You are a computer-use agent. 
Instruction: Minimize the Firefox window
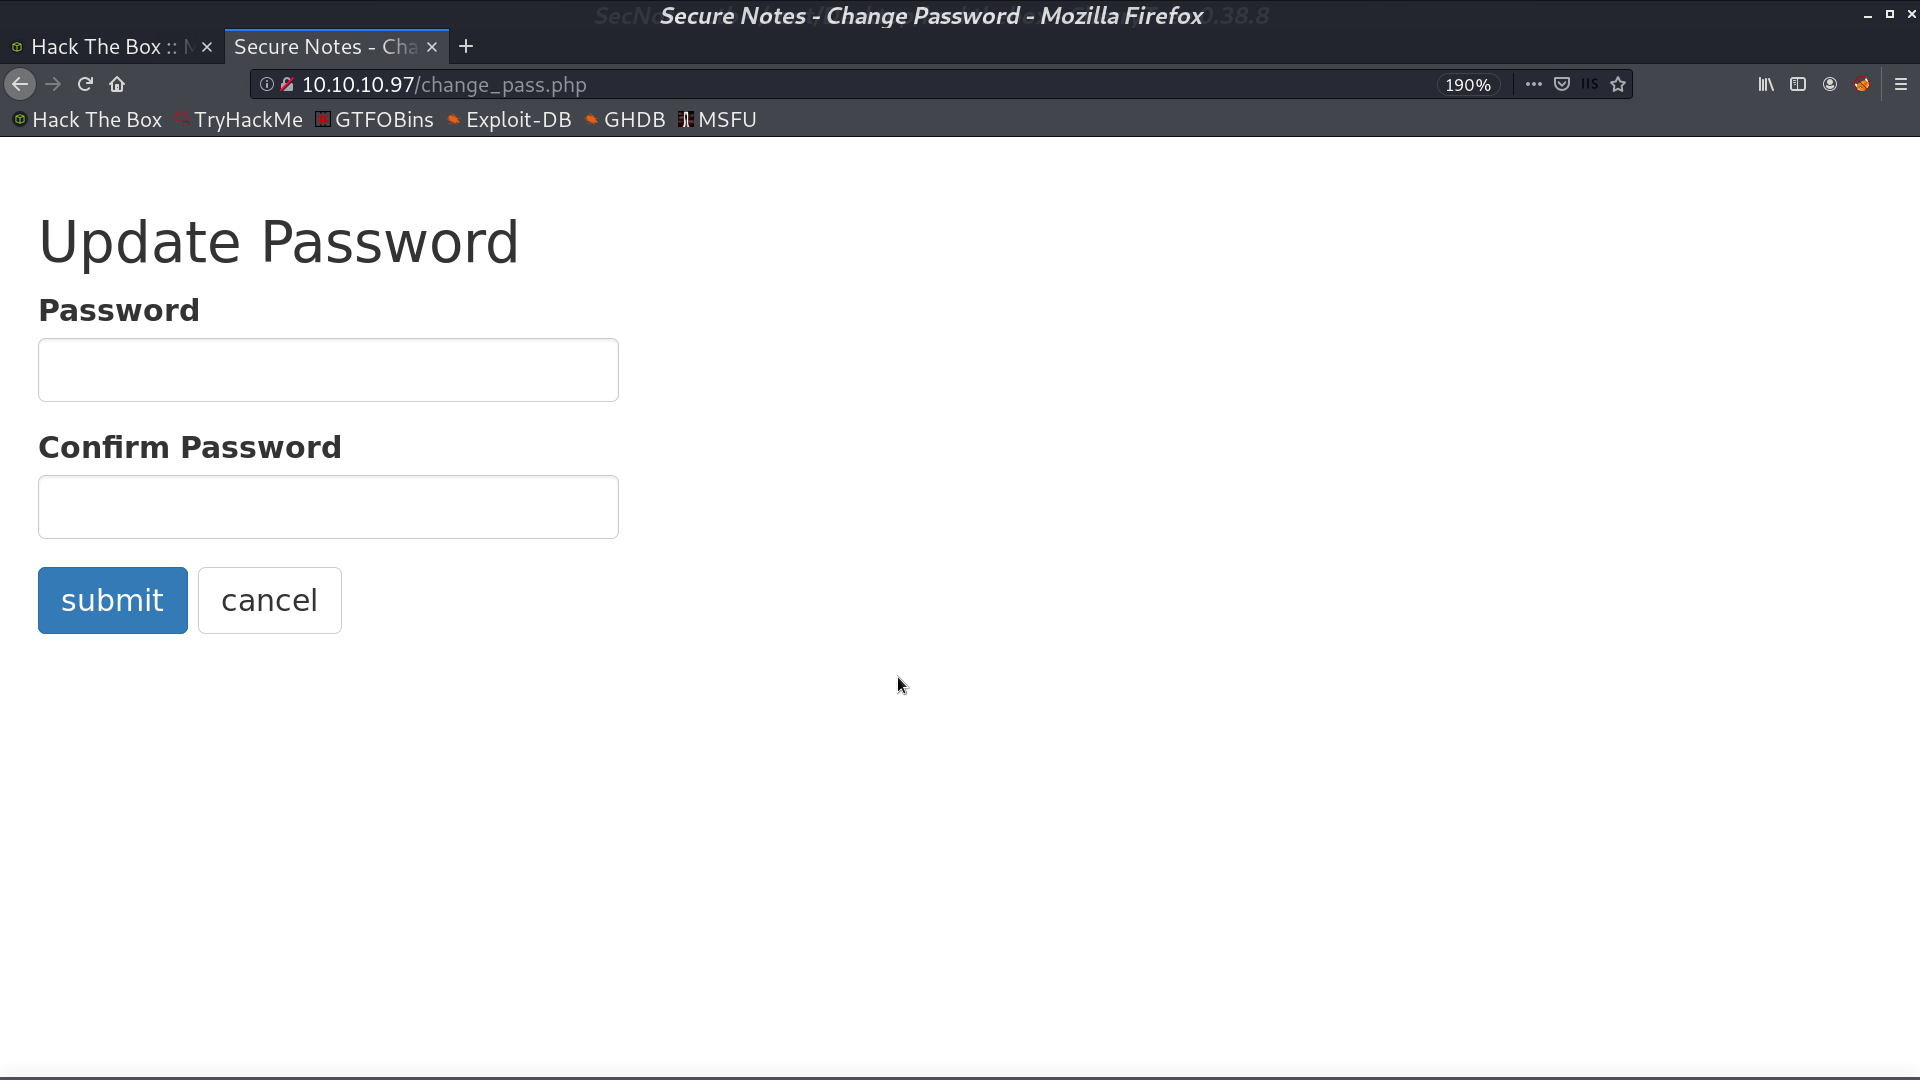point(1867,15)
